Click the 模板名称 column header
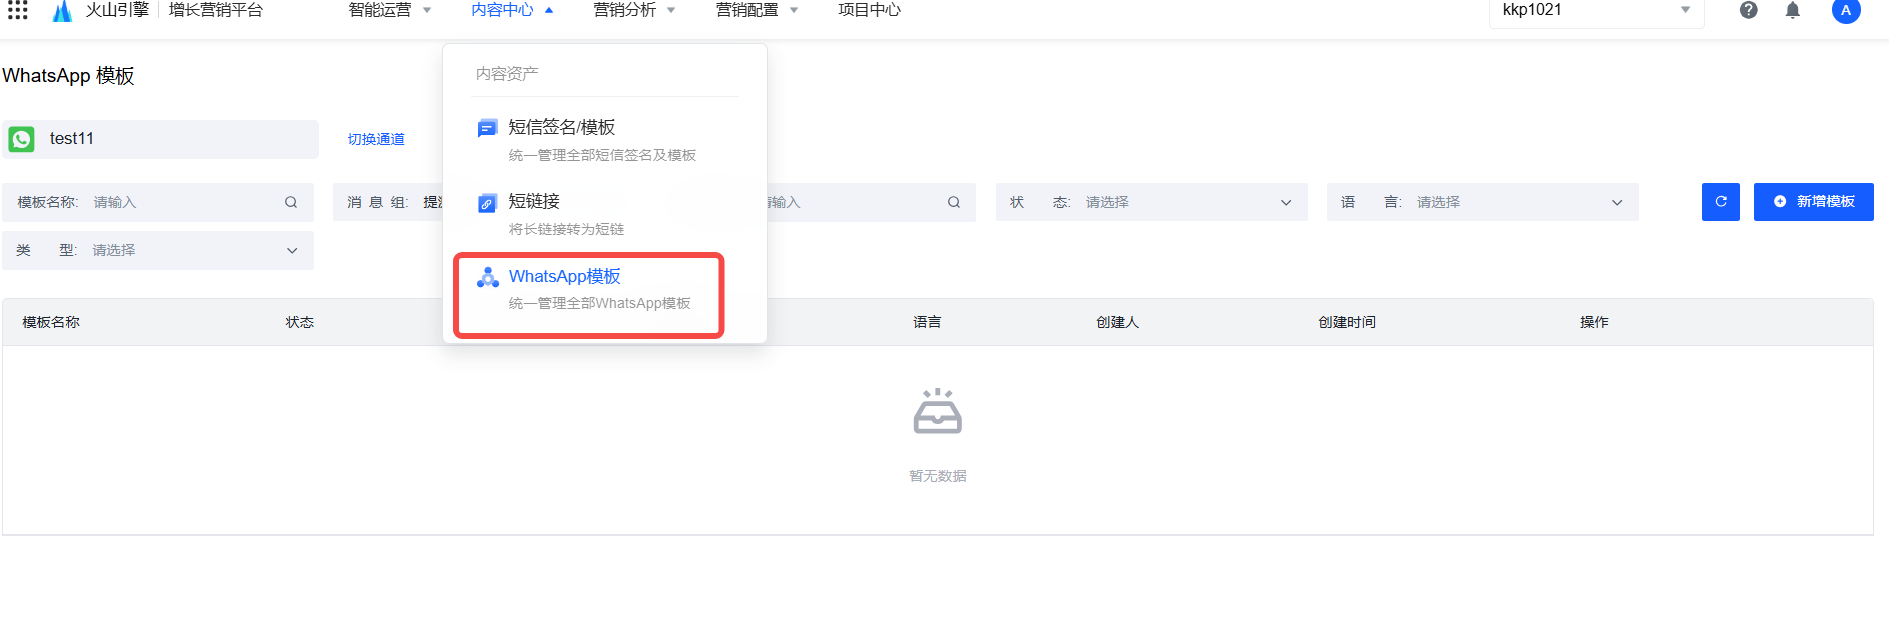 coord(51,322)
